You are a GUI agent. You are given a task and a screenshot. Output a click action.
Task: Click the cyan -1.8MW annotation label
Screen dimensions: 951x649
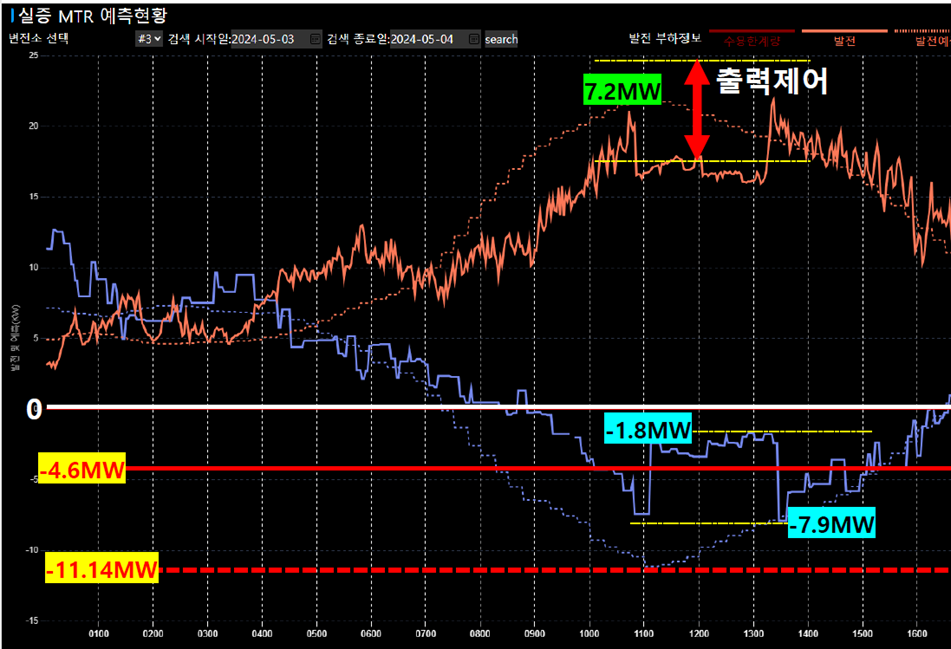pos(649,431)
